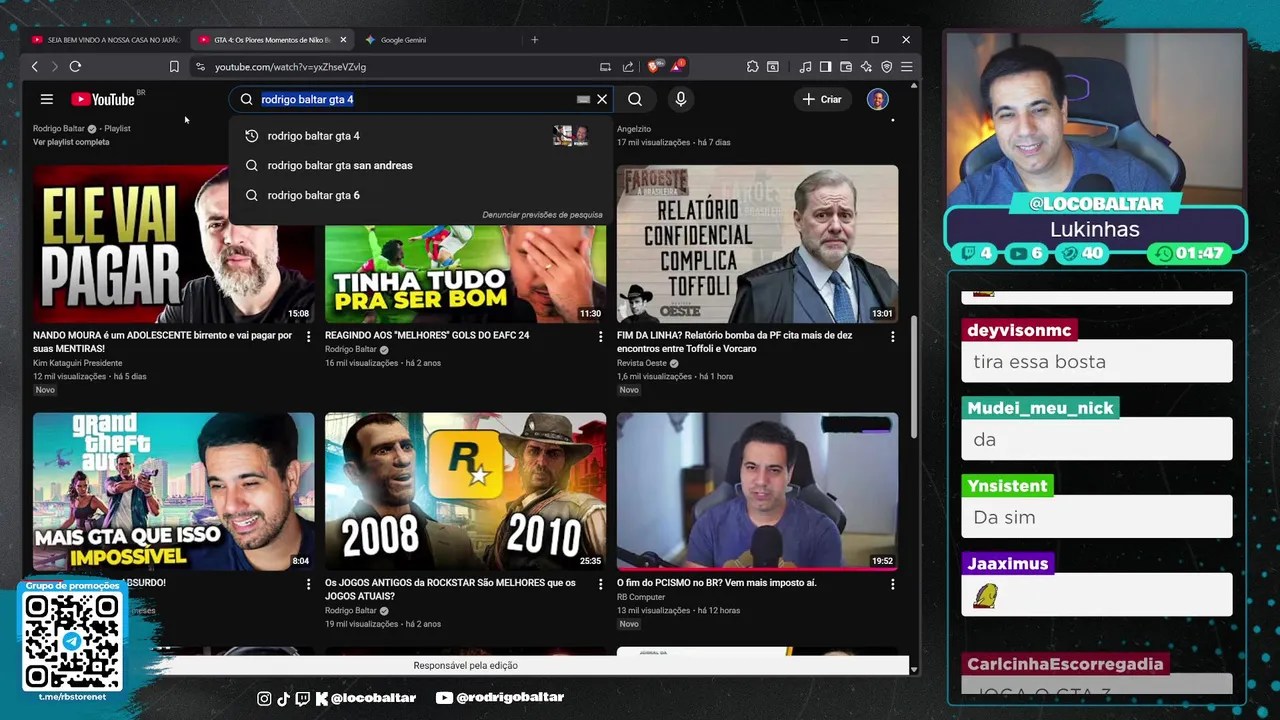Toggle browser sidebar panel icon
Viewport: 1280px width, 720px height.
pyautogui.click(x=826, y=67)
